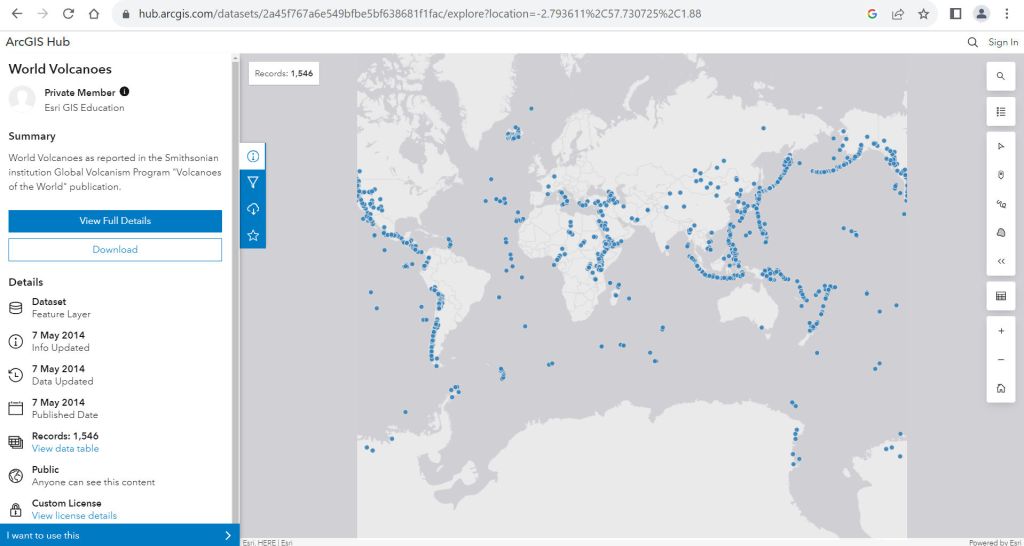Image resolution: width=1024 pixels, height=546 pixels.
Task: Show the map legend list
Action: (1001, 111)
